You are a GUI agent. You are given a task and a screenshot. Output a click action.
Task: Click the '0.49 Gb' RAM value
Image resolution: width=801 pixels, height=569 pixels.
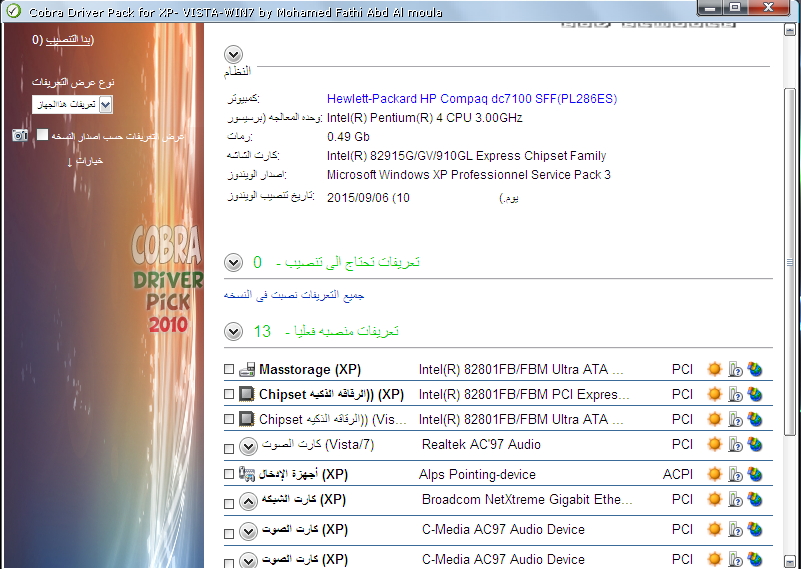pos(348,137)
